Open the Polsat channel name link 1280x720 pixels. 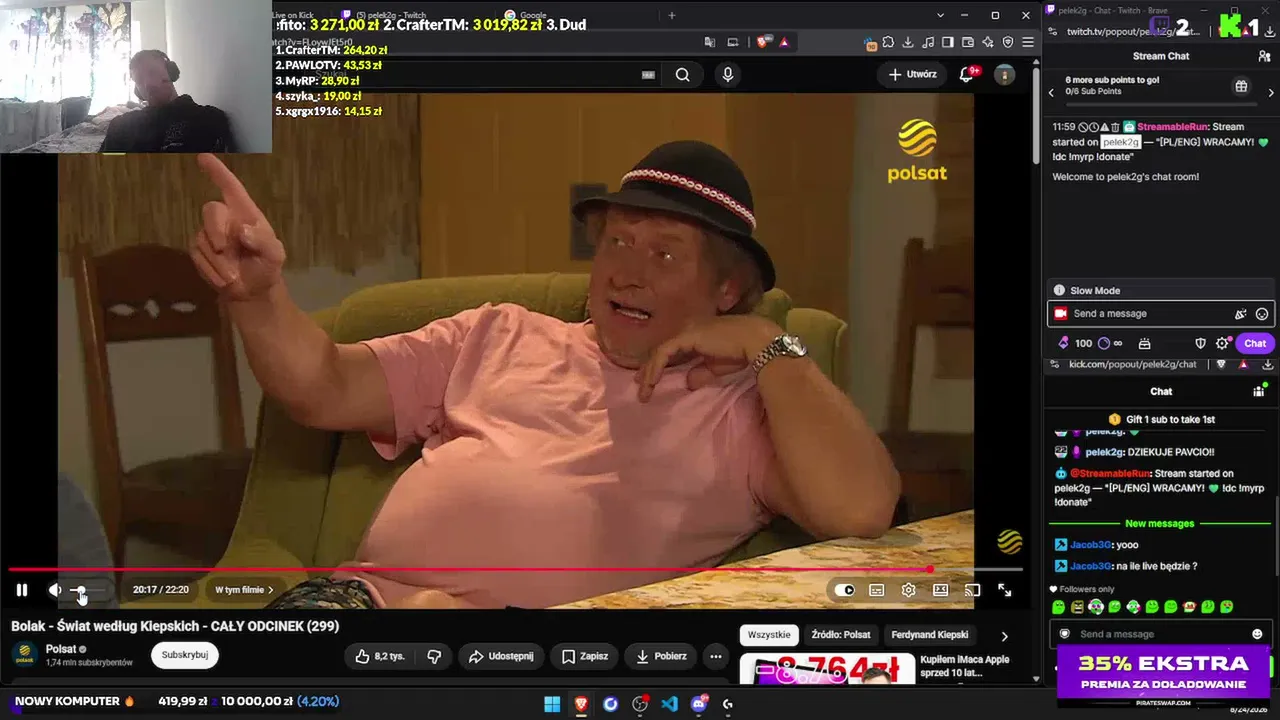[x=61, y=649]
